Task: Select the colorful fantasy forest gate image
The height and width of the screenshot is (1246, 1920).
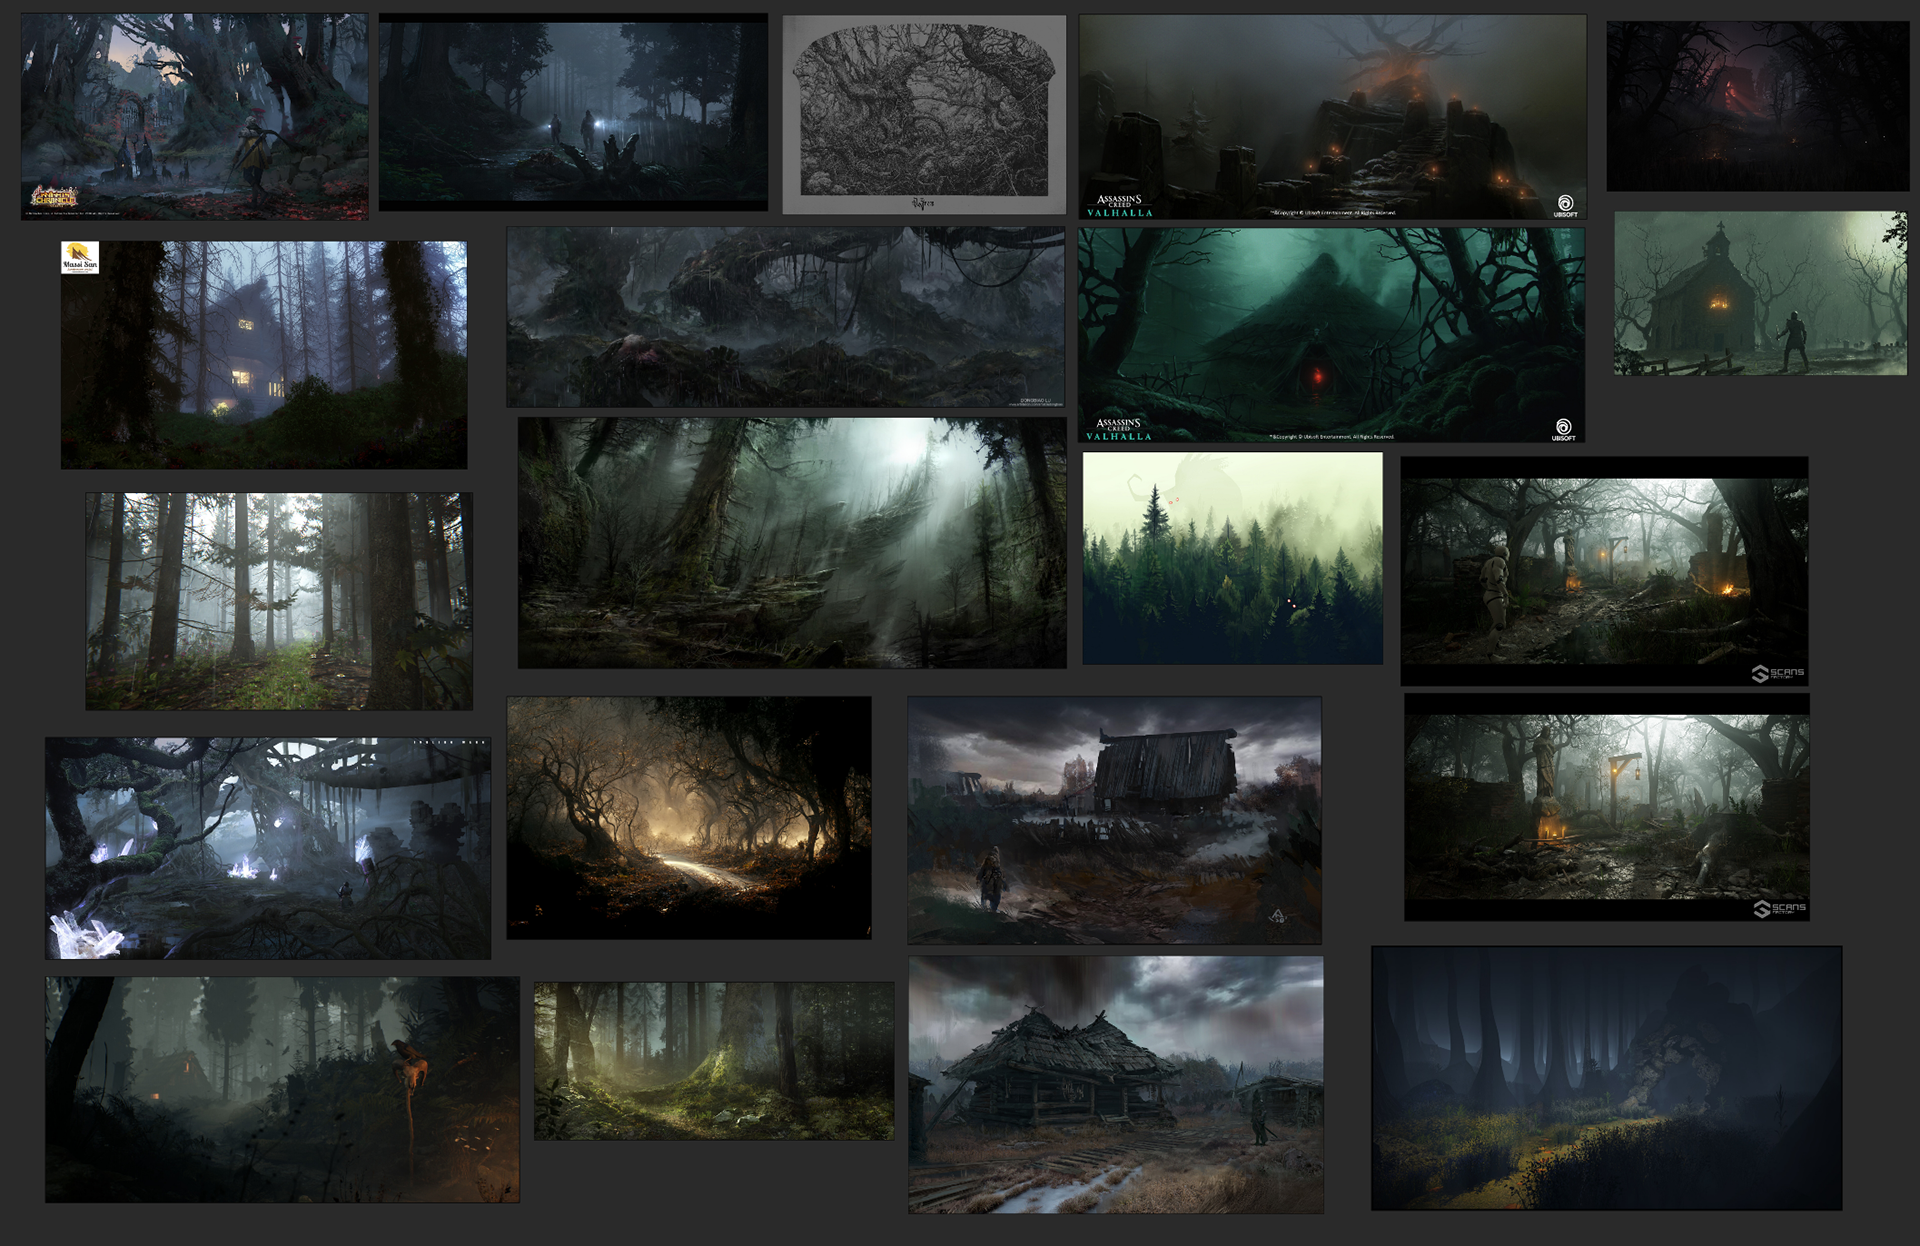Action: pos(194,116)
